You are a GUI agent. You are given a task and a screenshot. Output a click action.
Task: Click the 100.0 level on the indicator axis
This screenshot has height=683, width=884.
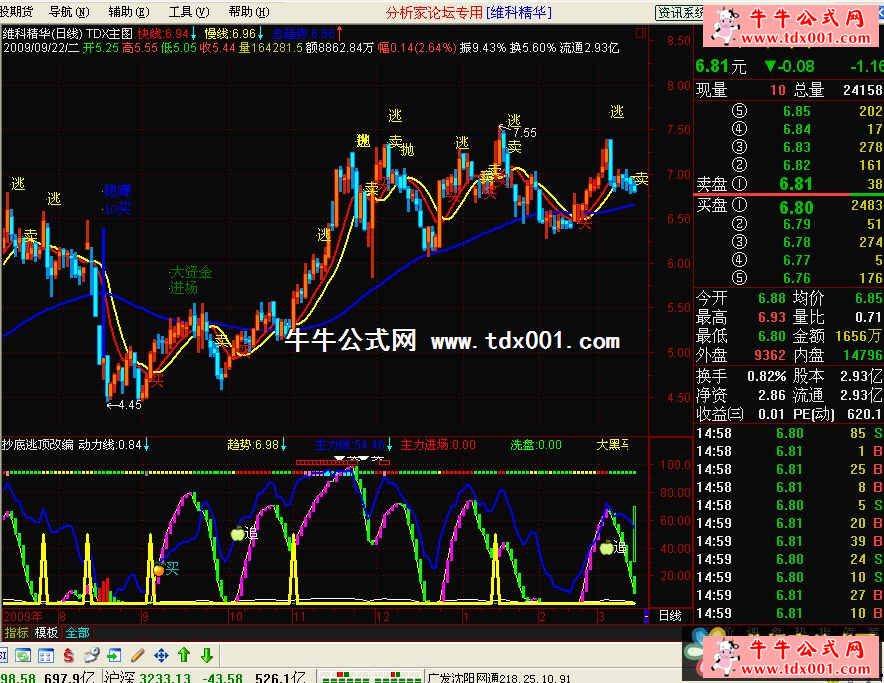[675, 465]
